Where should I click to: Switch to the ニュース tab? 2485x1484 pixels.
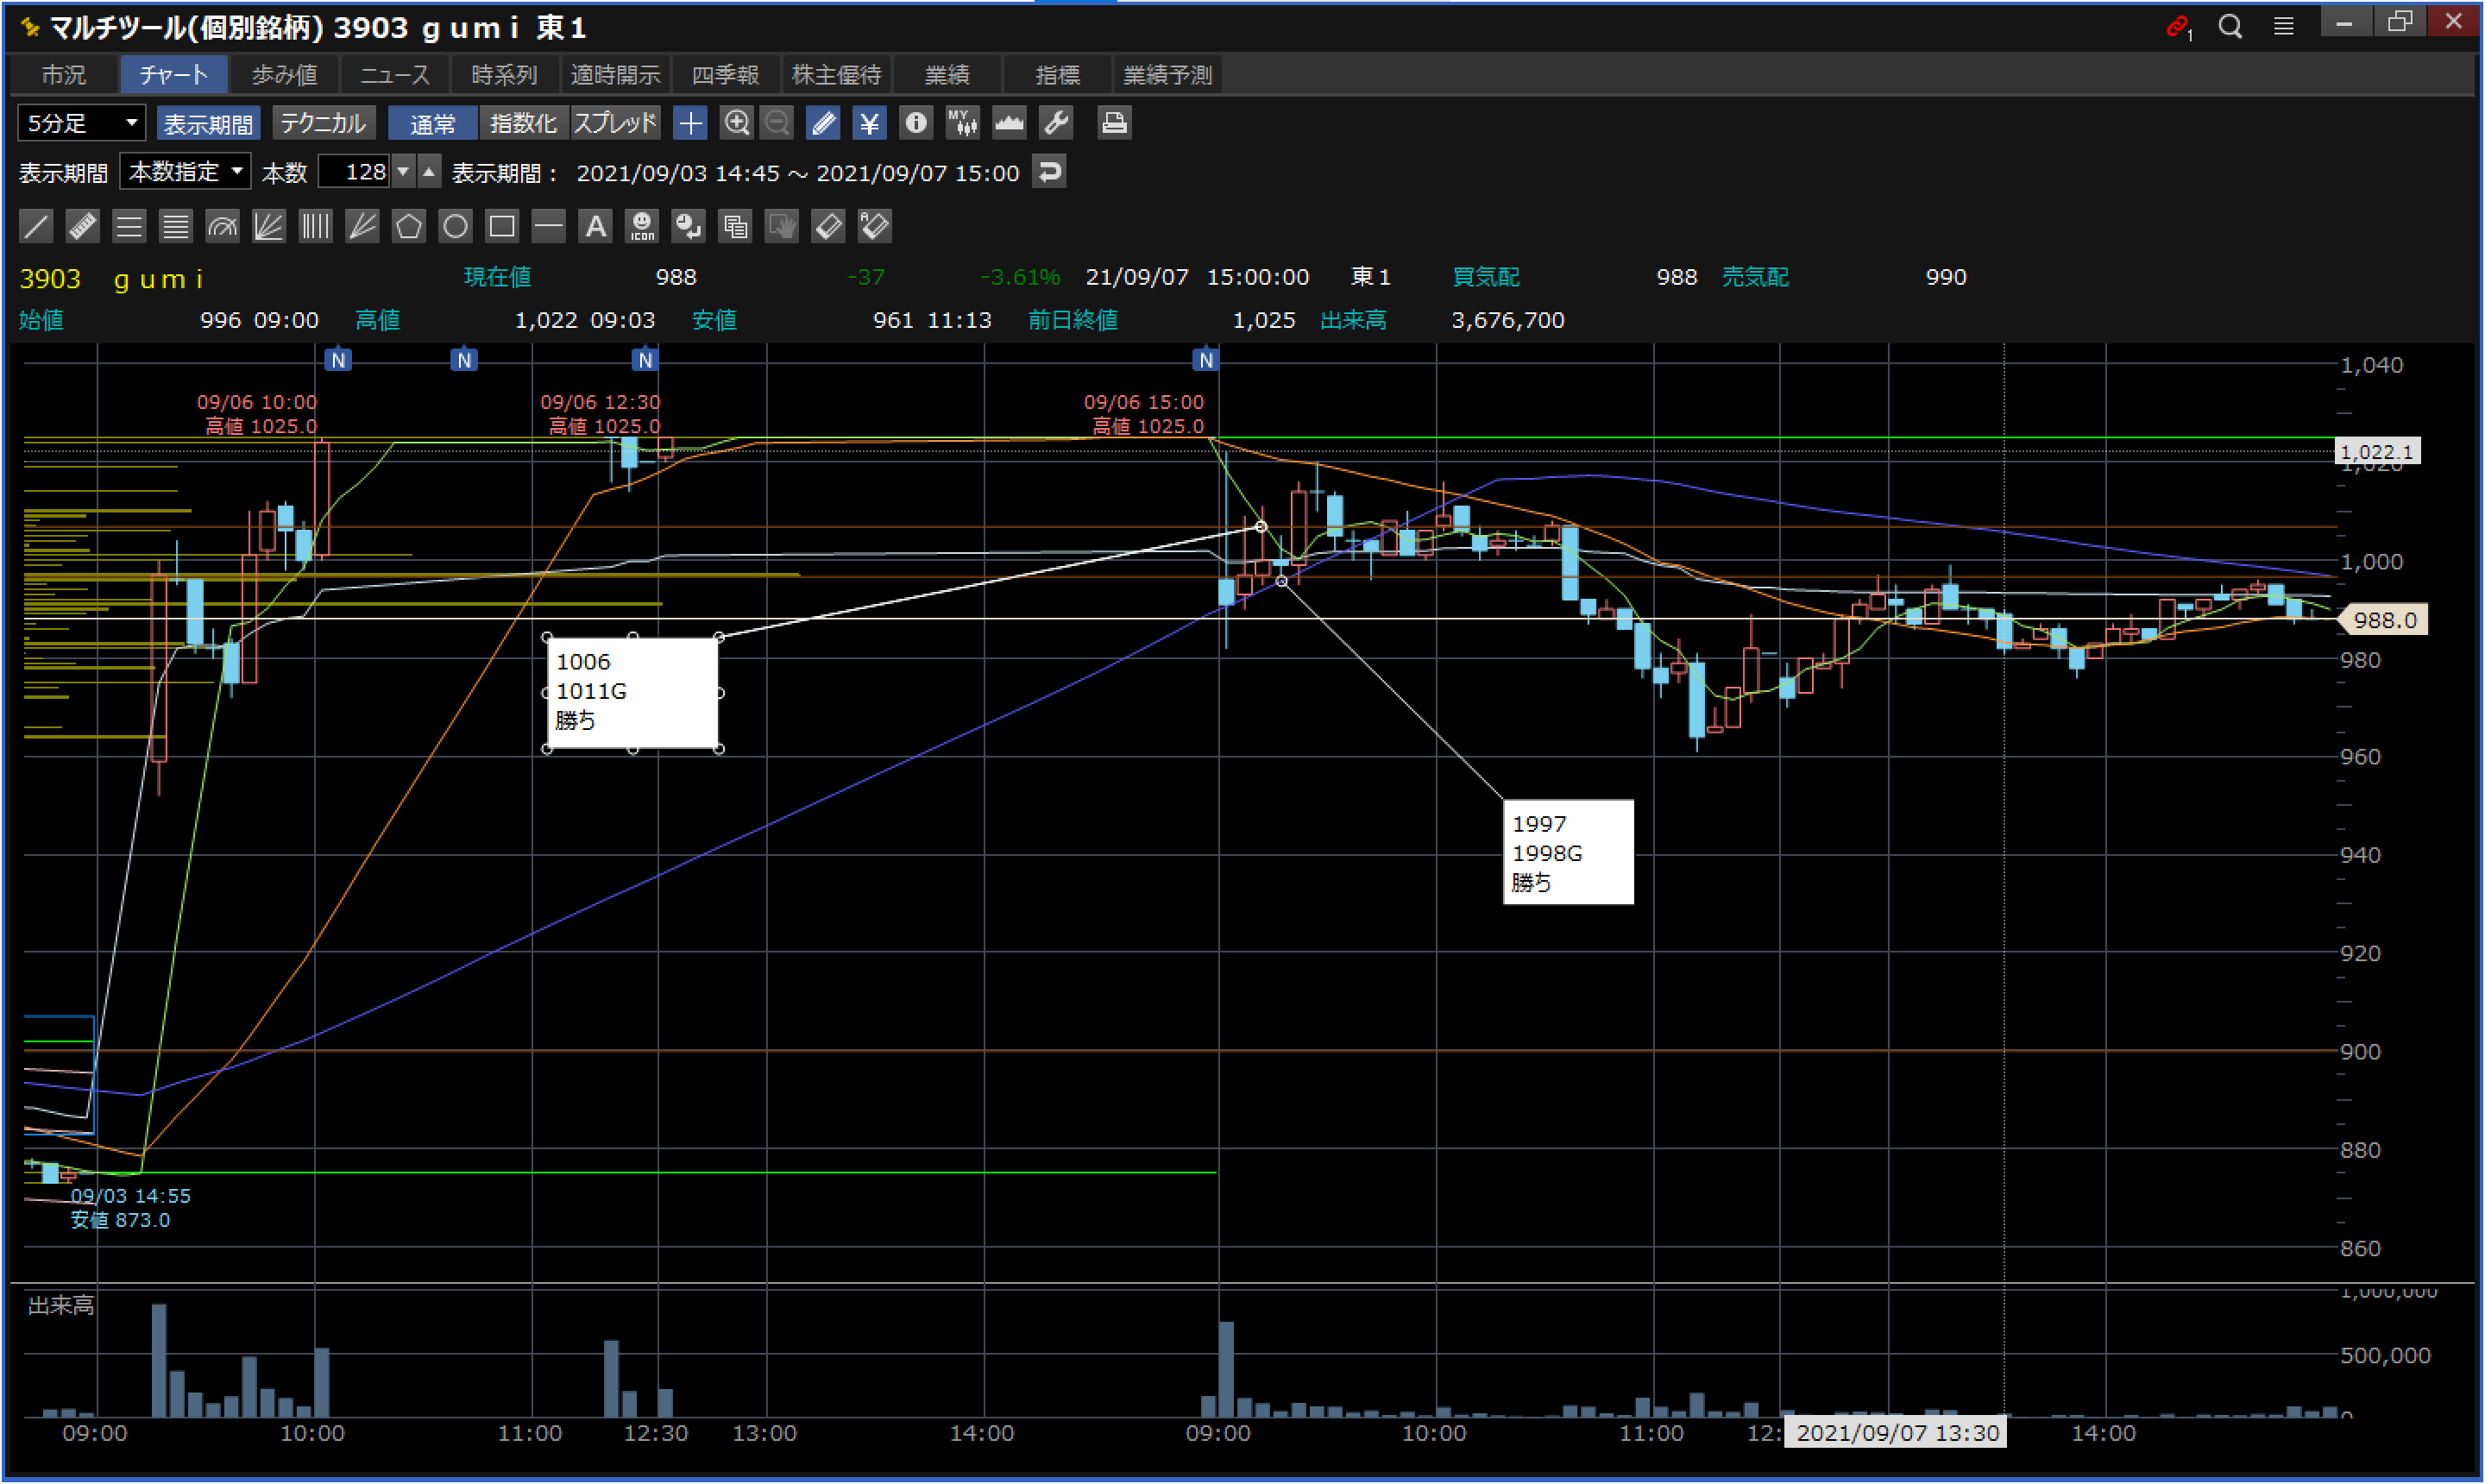pyautogui.click(x=394, y=75)
